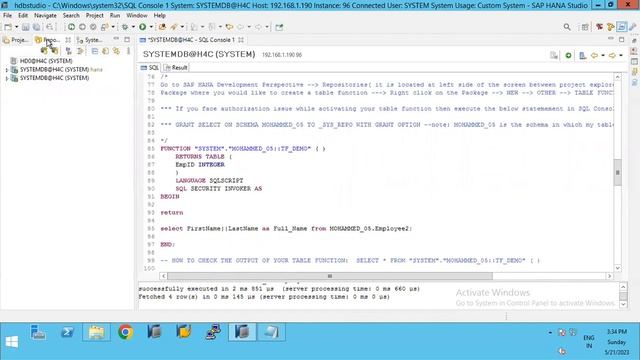This screenshot has height=360, width=640.
Task: Click the Last Edit Location arrow icon
Action: pyautogui.click(x=229, y=27)
